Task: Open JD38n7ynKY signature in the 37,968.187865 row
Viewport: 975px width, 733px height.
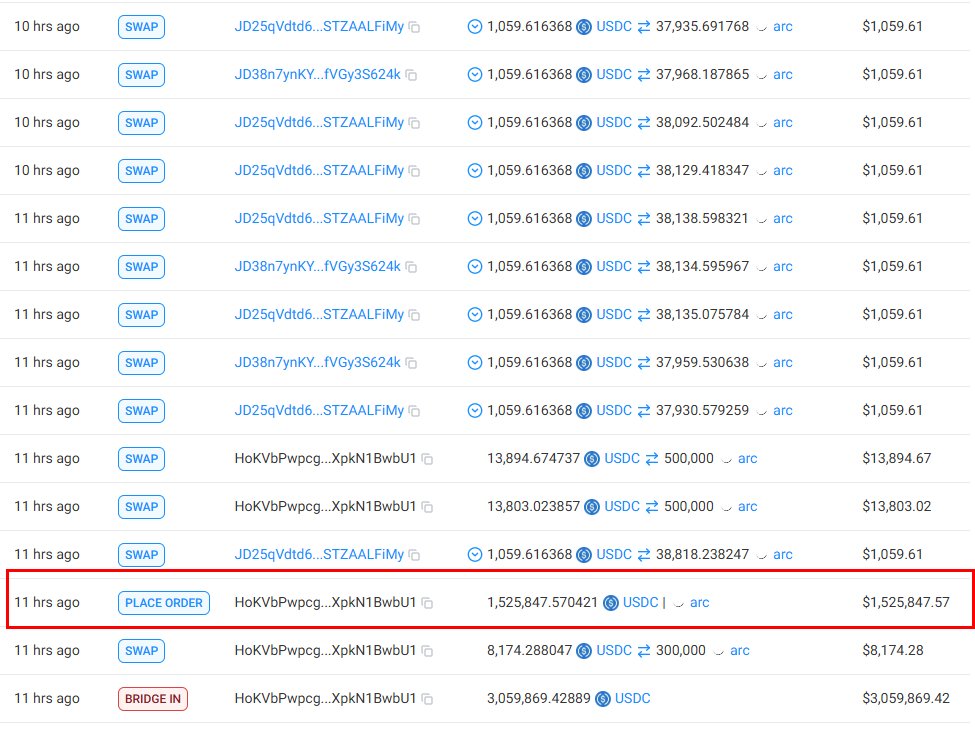Action: [317, 75]
